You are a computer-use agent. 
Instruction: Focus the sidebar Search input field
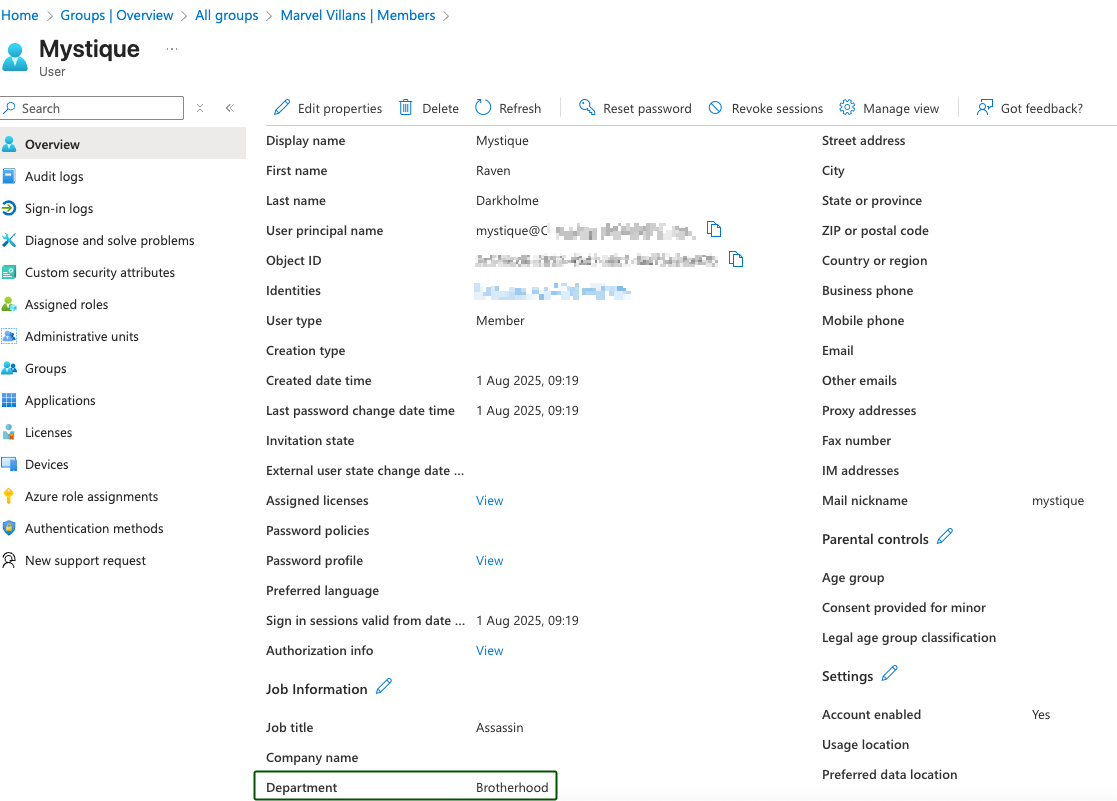click(x=93, y=108)
